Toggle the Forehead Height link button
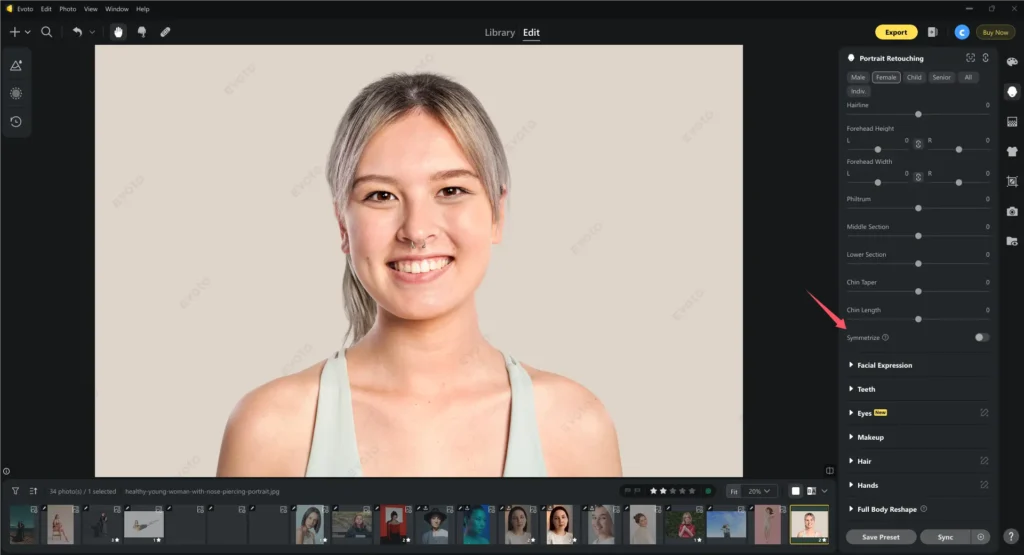Screen dimensions: 1024x555 pos(918,144)
